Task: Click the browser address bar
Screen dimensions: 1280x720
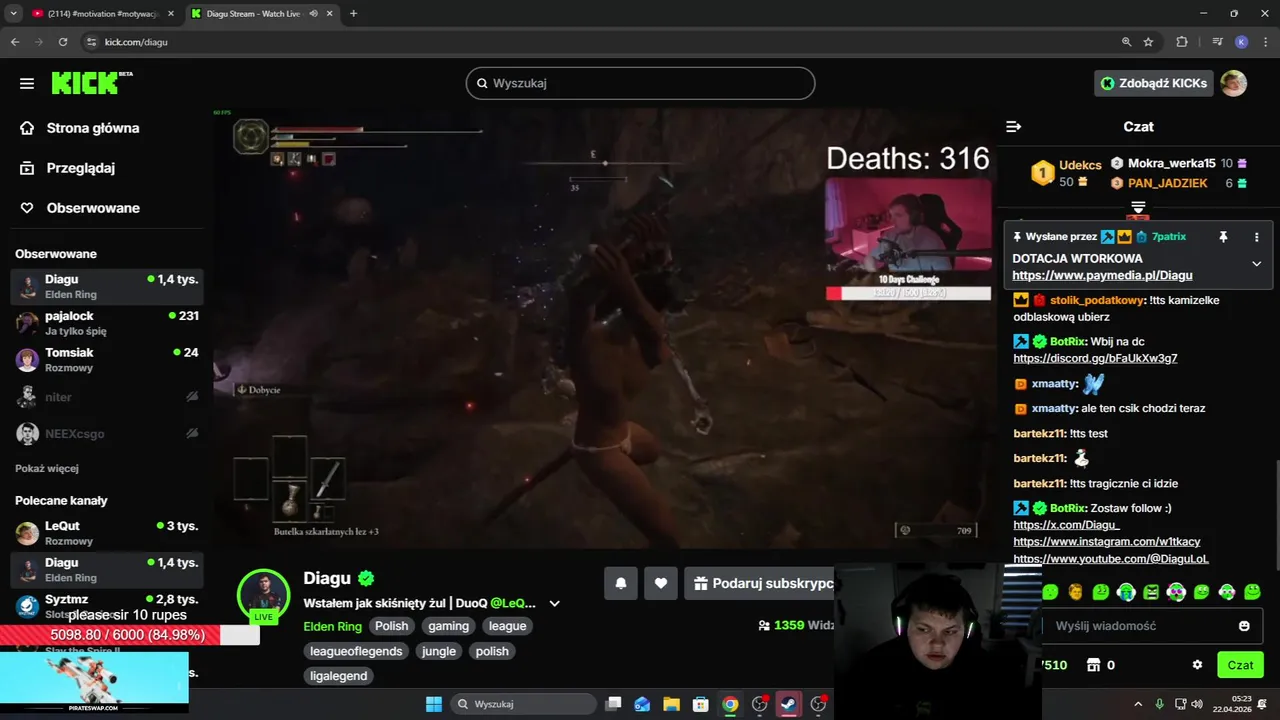Action: (x=600, y=42)
